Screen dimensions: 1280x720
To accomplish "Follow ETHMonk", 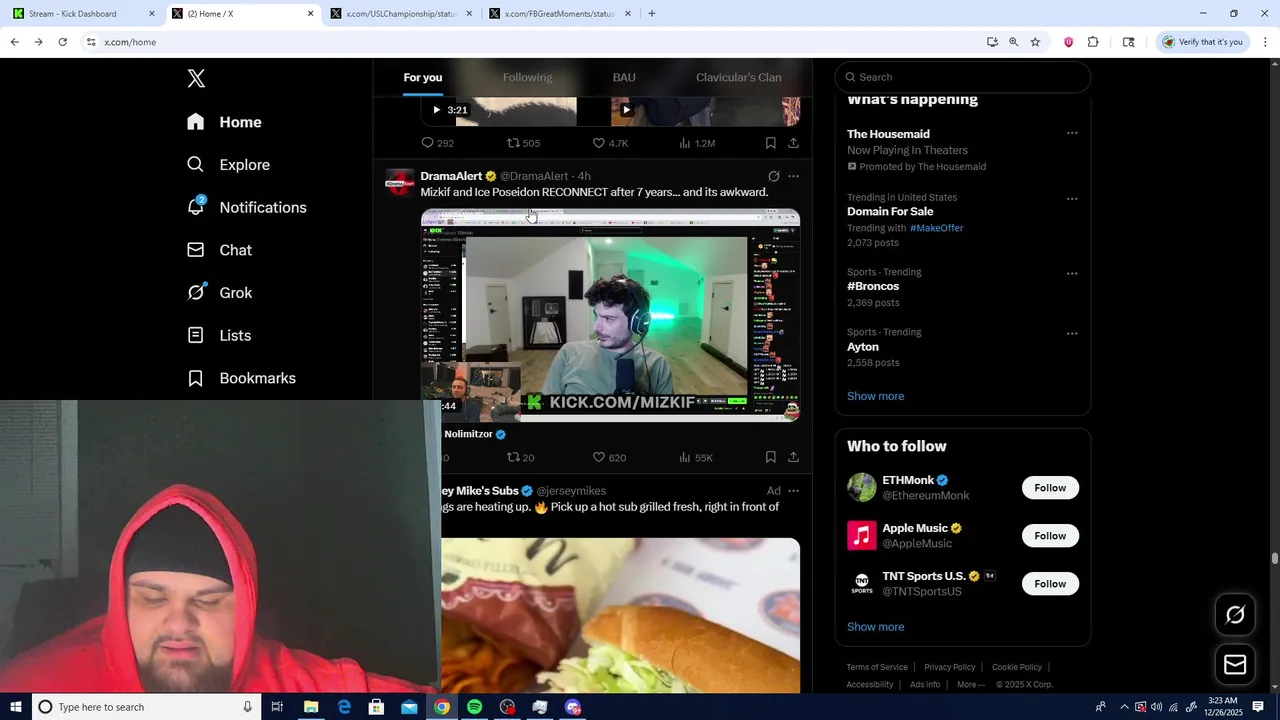I will coord(1050,488).
